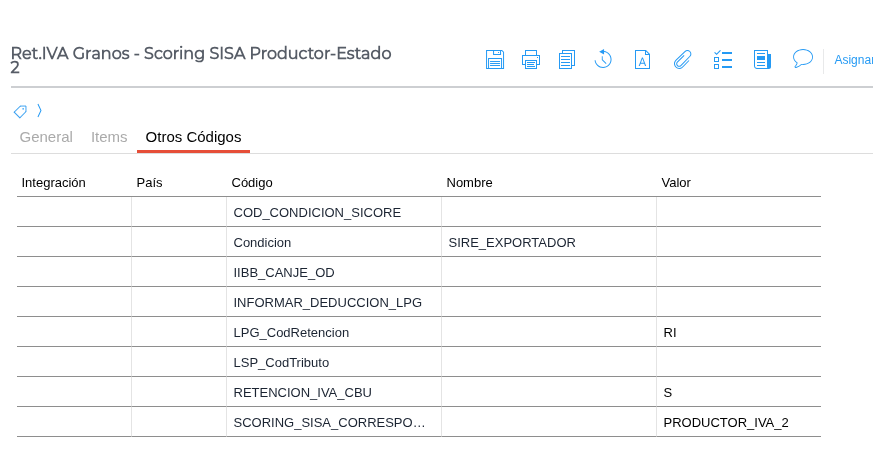Open attachments via paperclip icon

[x=682, y=60]
